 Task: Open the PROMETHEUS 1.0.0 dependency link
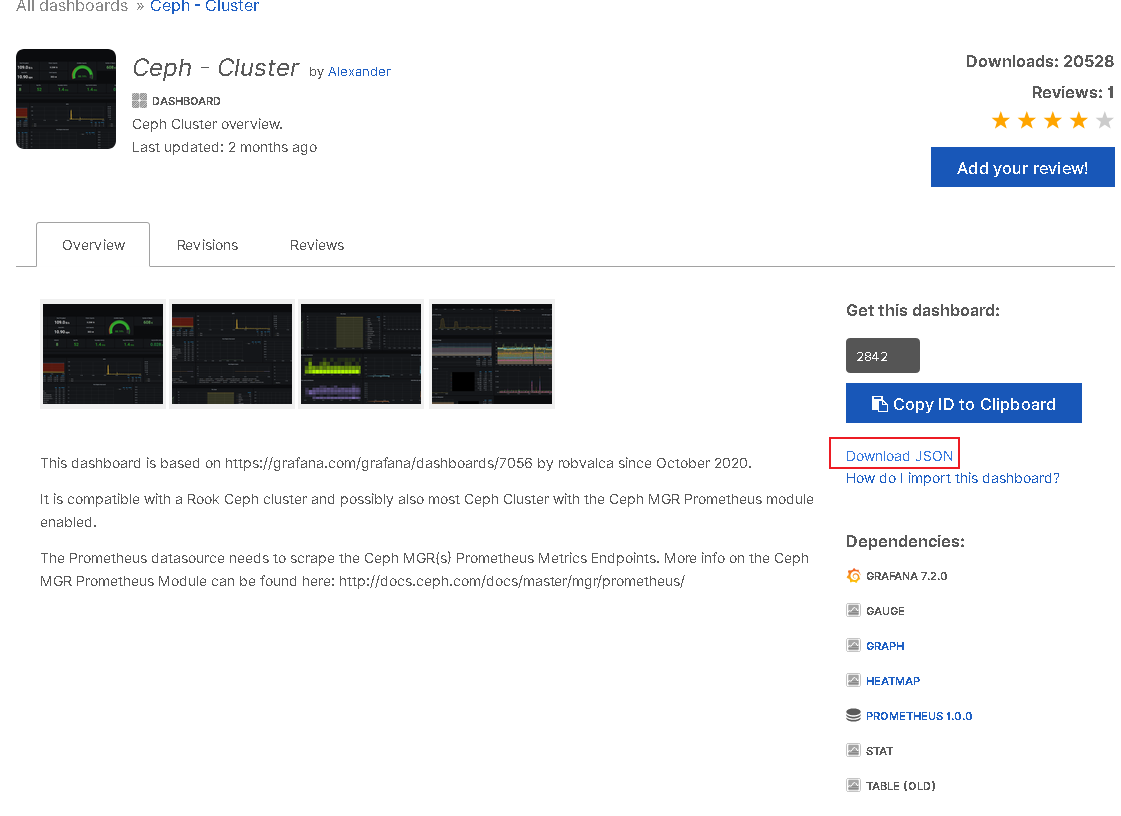(x=919, y=716)
